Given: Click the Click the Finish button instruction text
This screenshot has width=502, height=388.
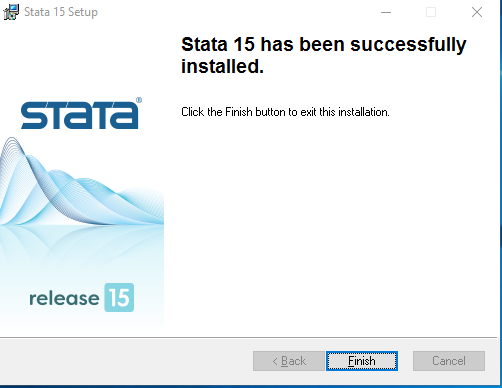Looking at the screenshot, I should 285,112.
